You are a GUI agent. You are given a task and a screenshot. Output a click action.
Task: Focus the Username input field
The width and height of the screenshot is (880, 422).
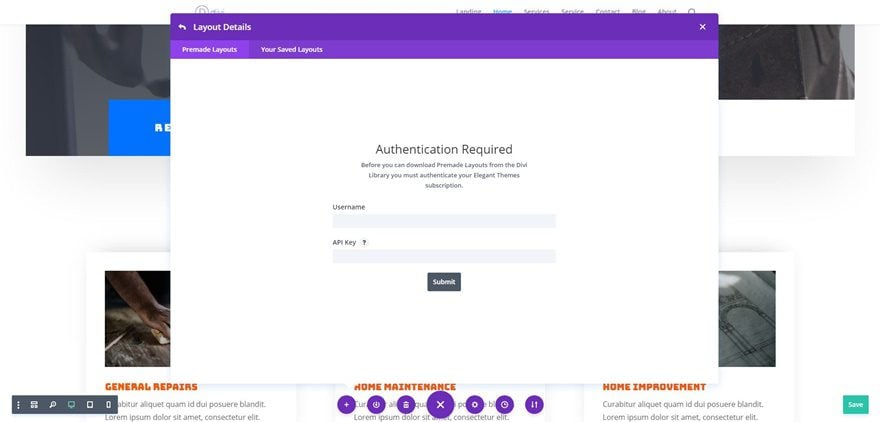coord(444,221)
